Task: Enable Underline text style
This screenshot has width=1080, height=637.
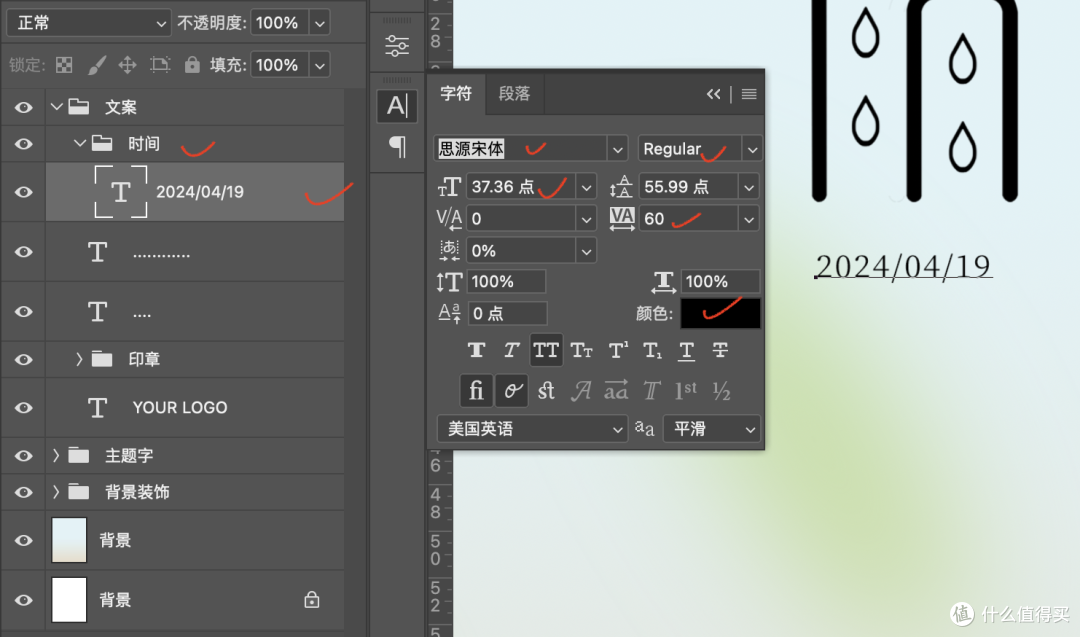Action: tap(686, 350)
